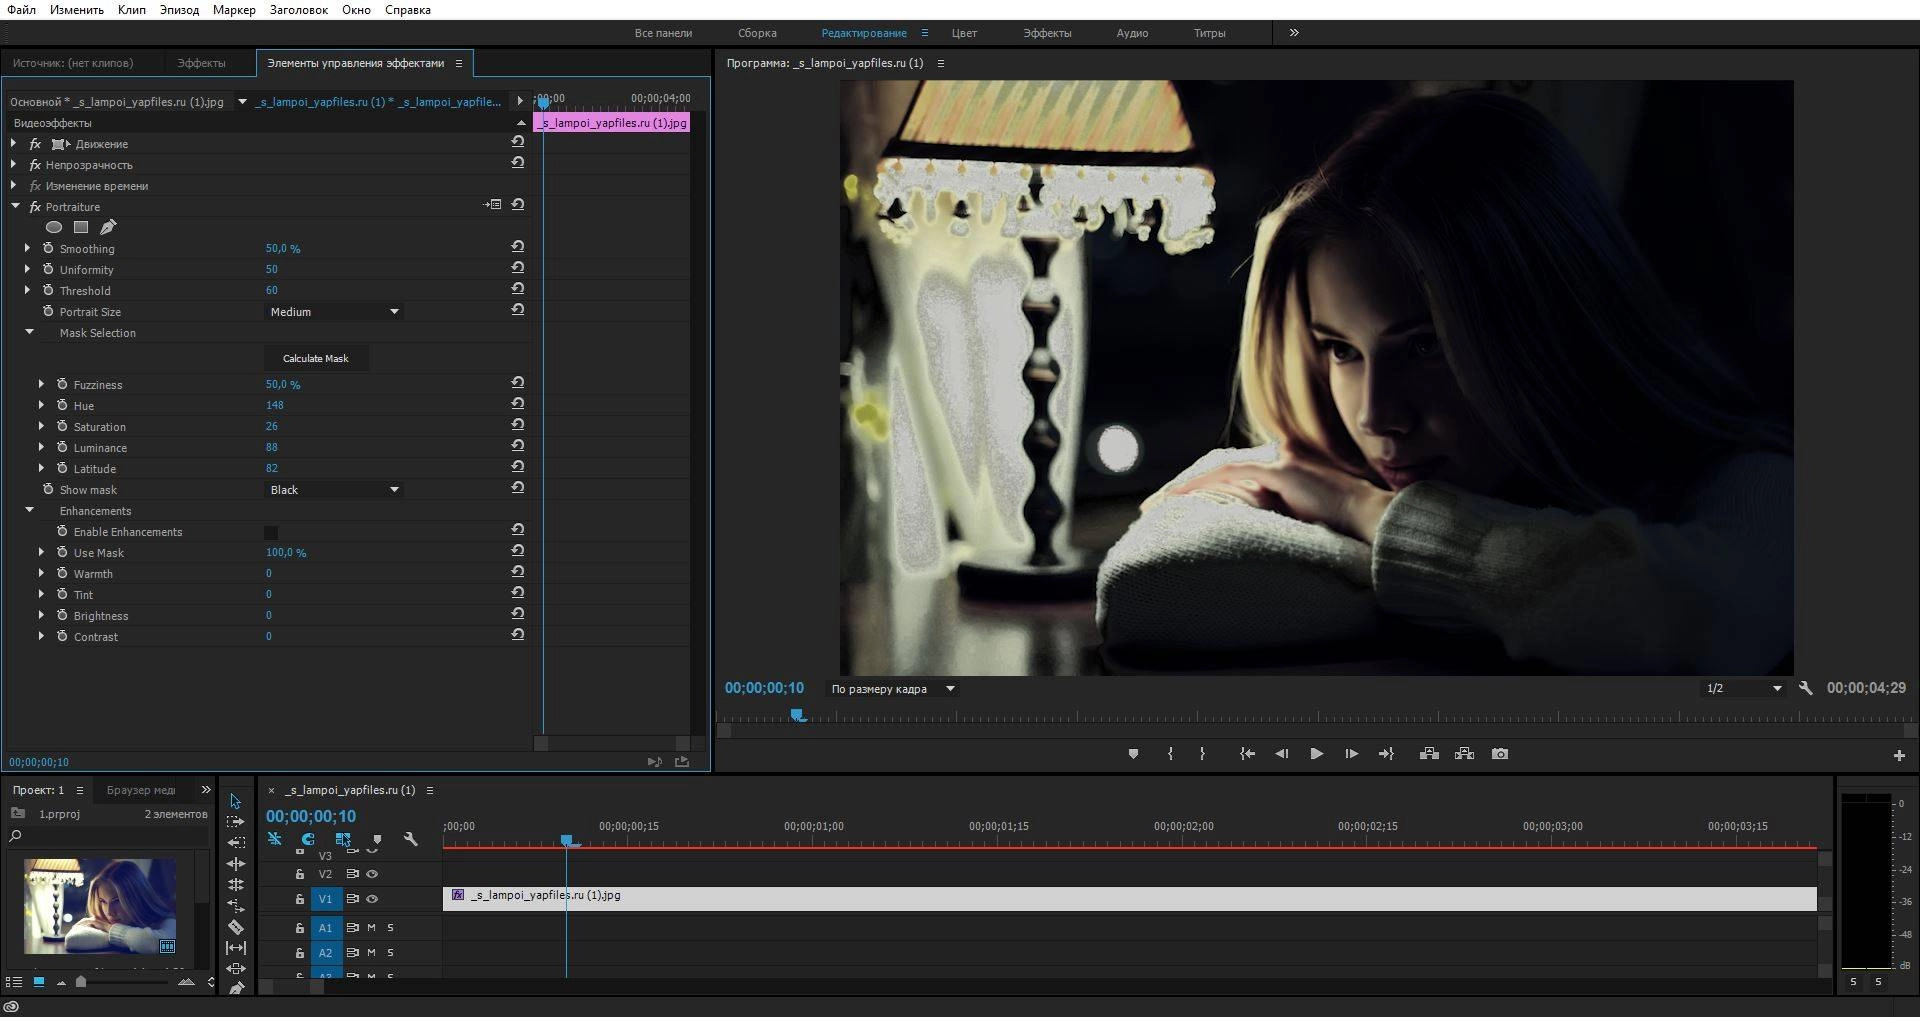Click the Threshold value 60

(x=272, y=290)
